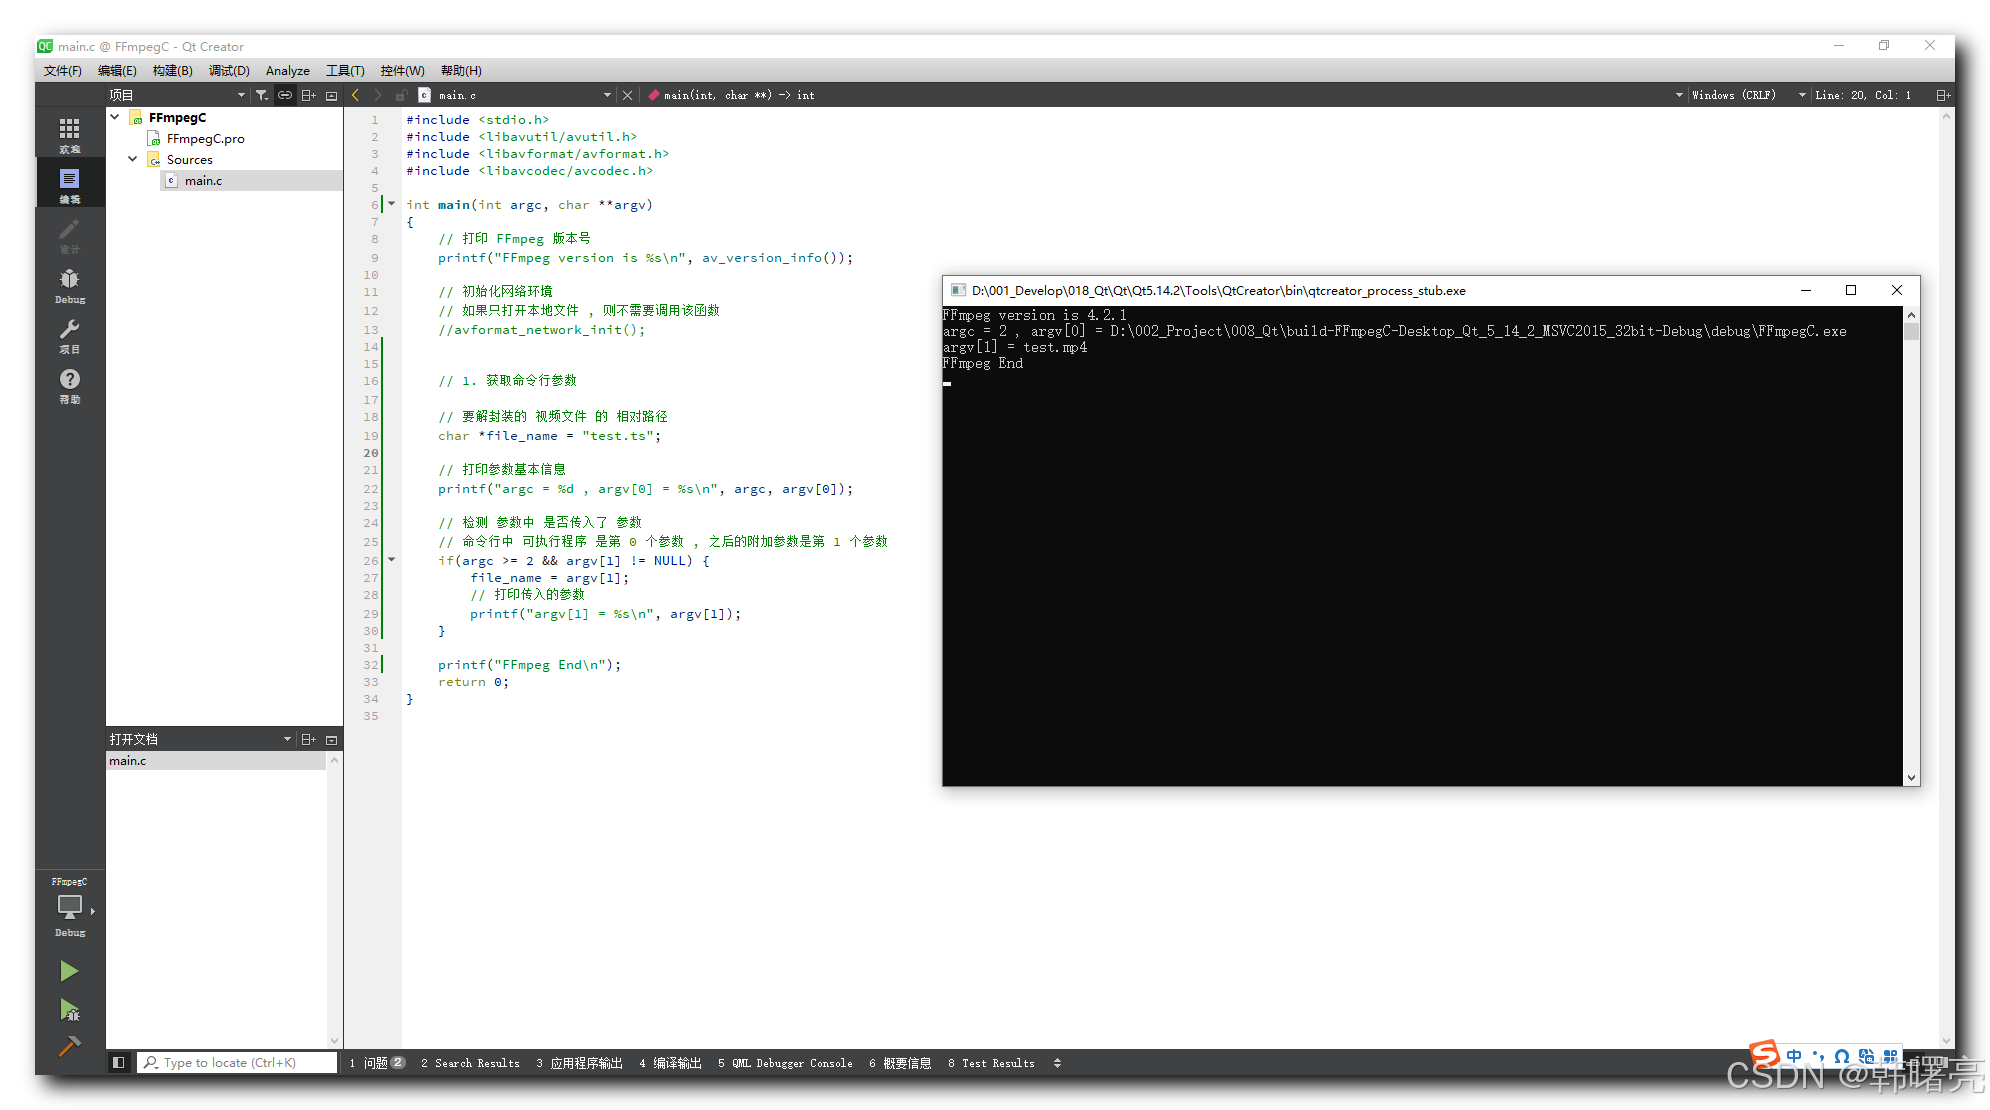Viewport: 1990px width, 1110px height.
Task: Open the QML Debugger Console pane
Action: coord(785,1063)
